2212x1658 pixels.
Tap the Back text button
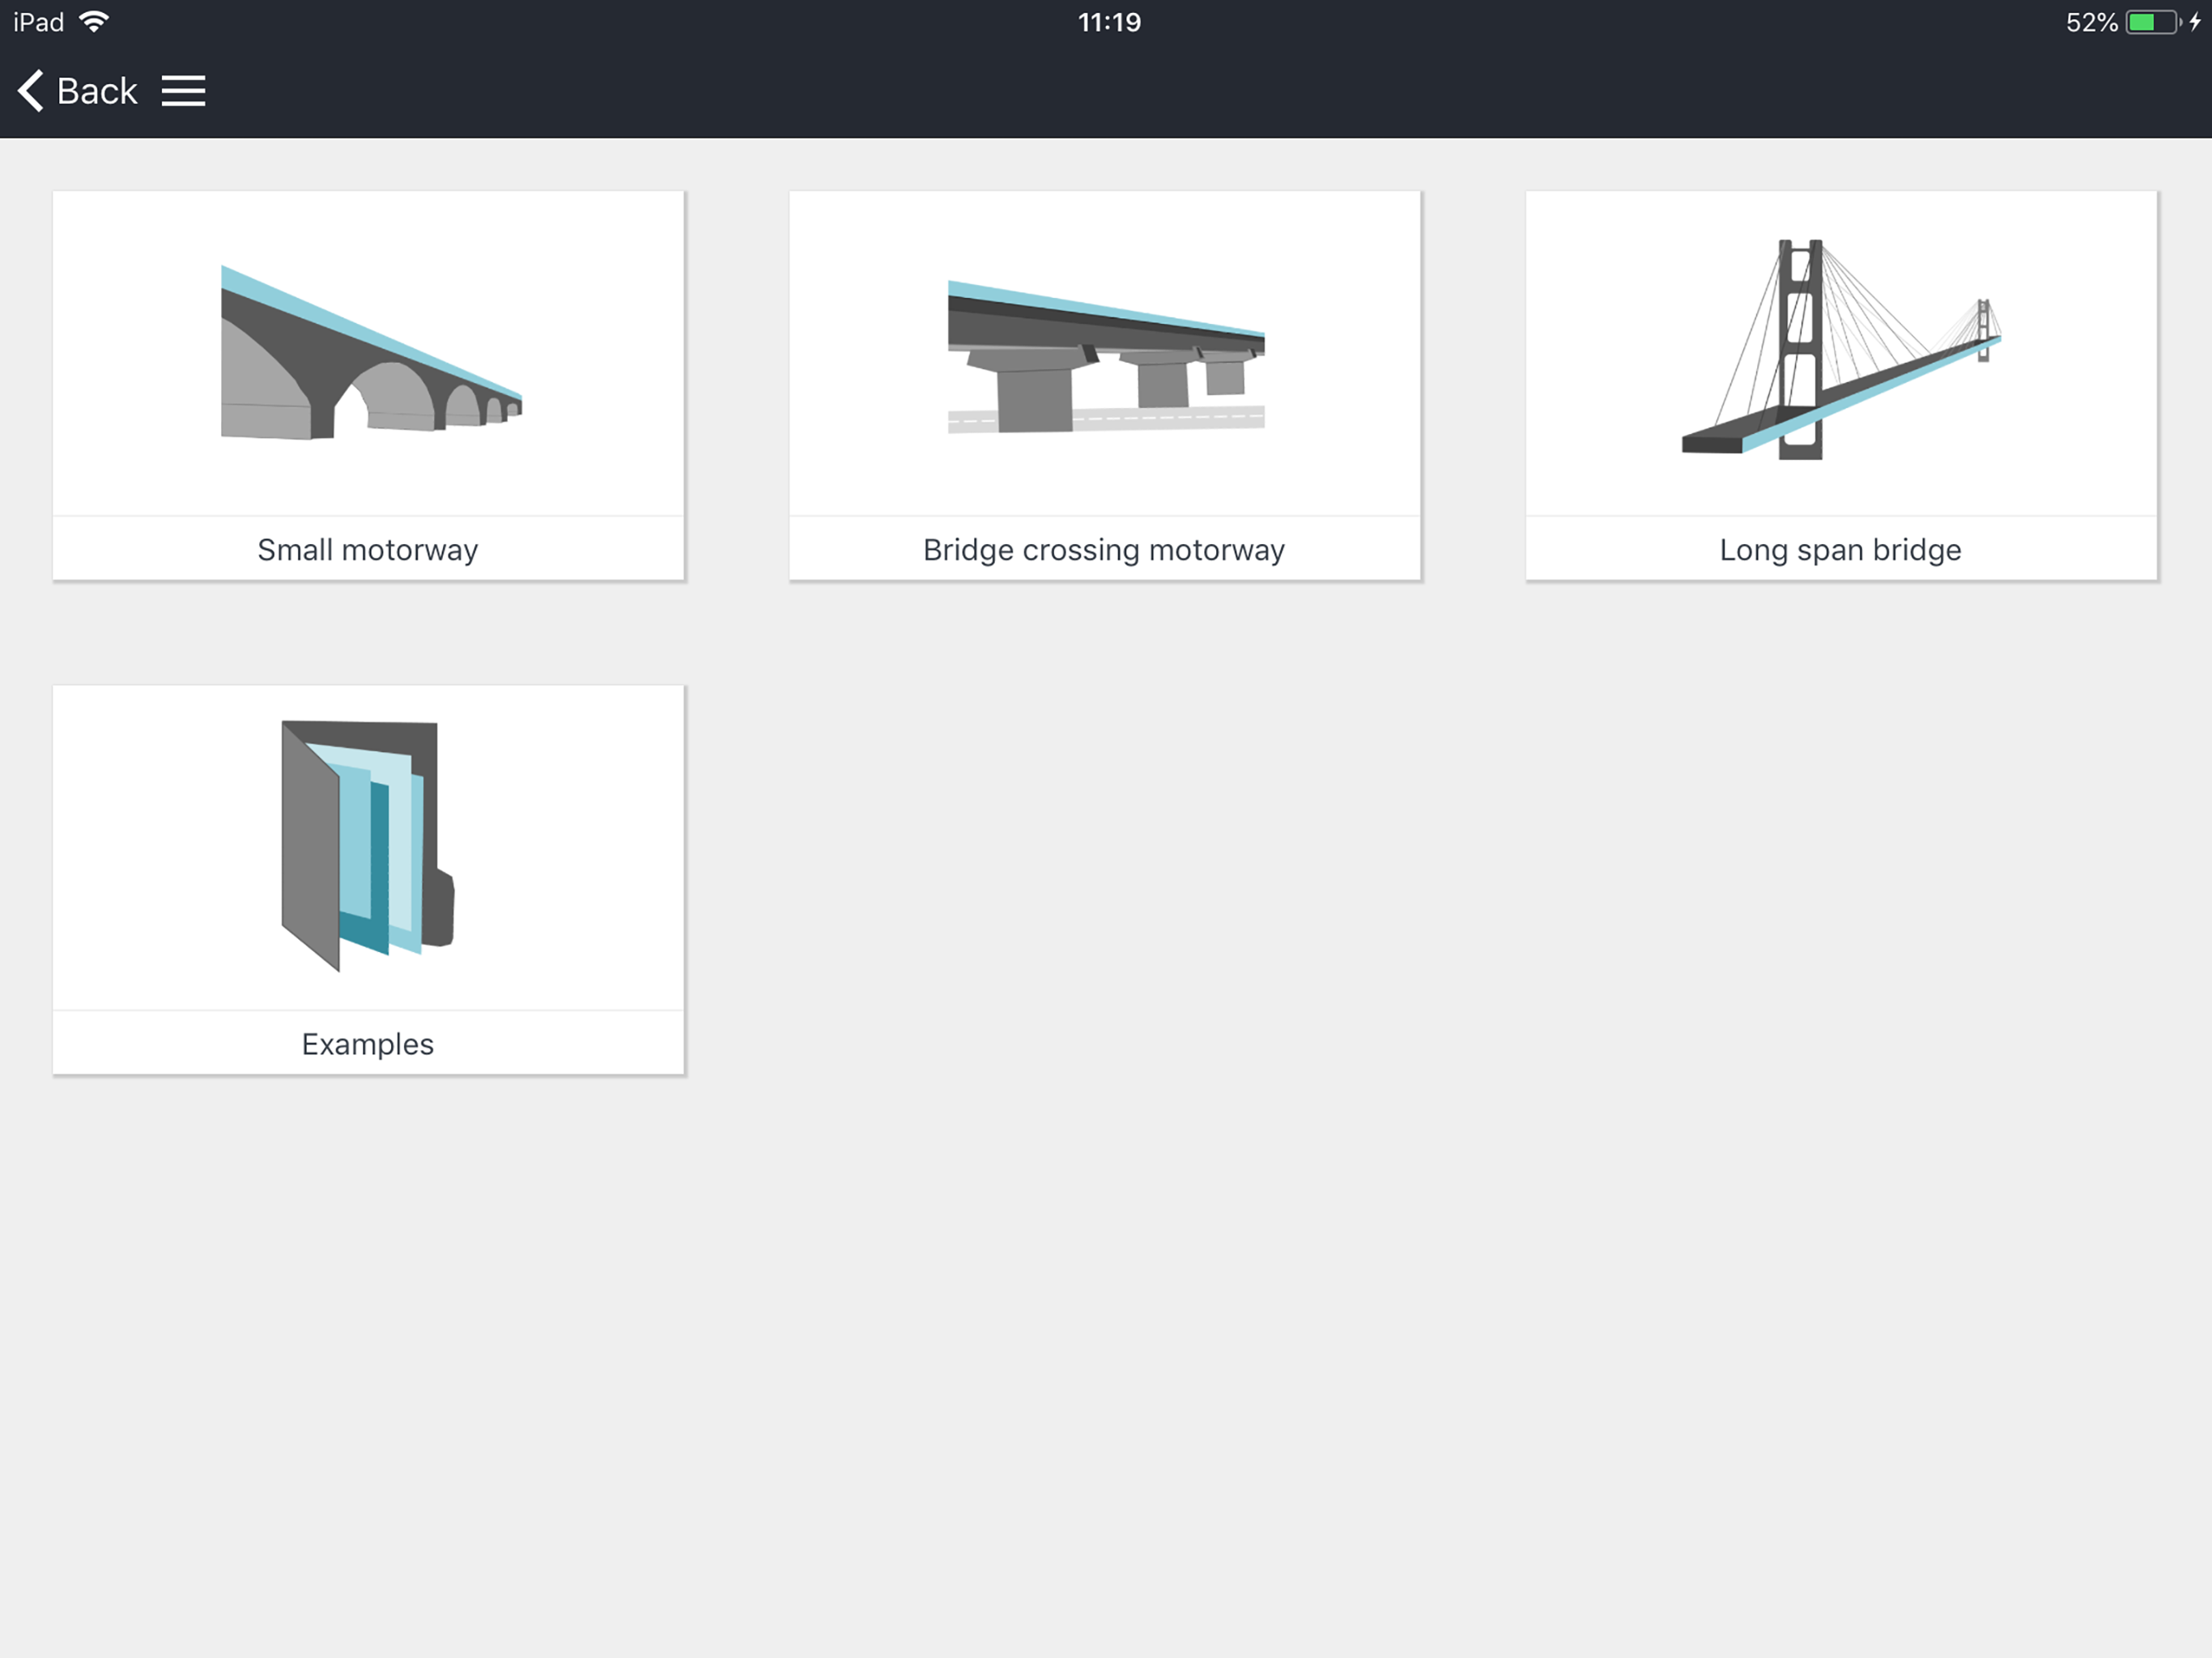pyautogui.click(x=97, y=91)
